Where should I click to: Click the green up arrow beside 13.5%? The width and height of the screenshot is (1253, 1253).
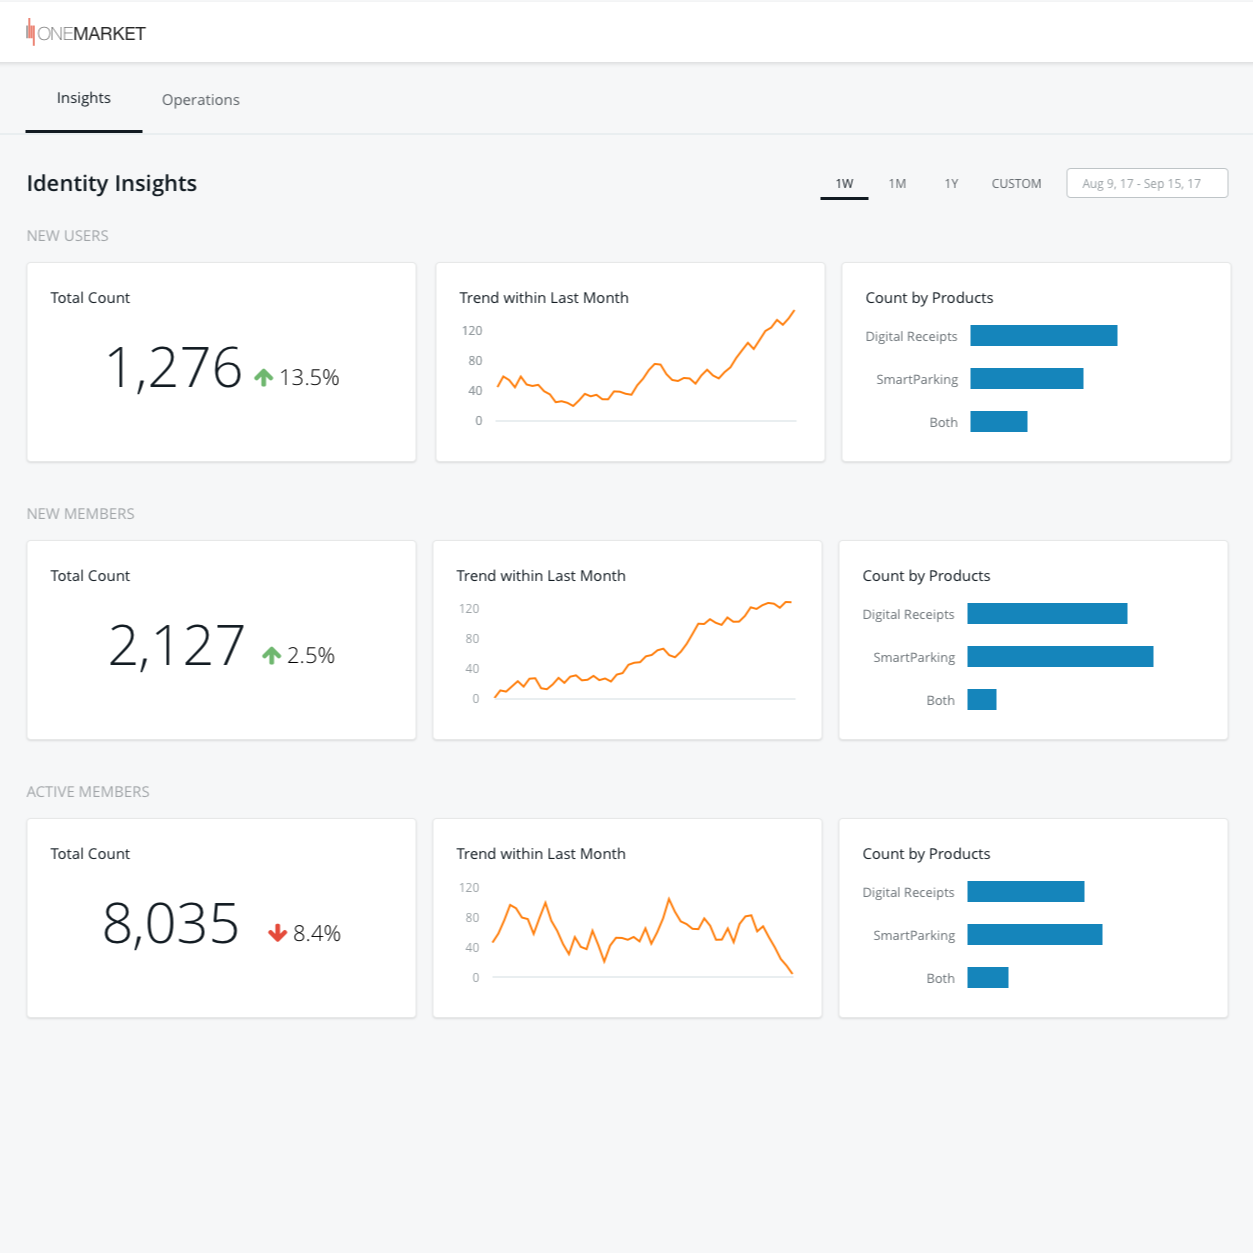[263, 376]
